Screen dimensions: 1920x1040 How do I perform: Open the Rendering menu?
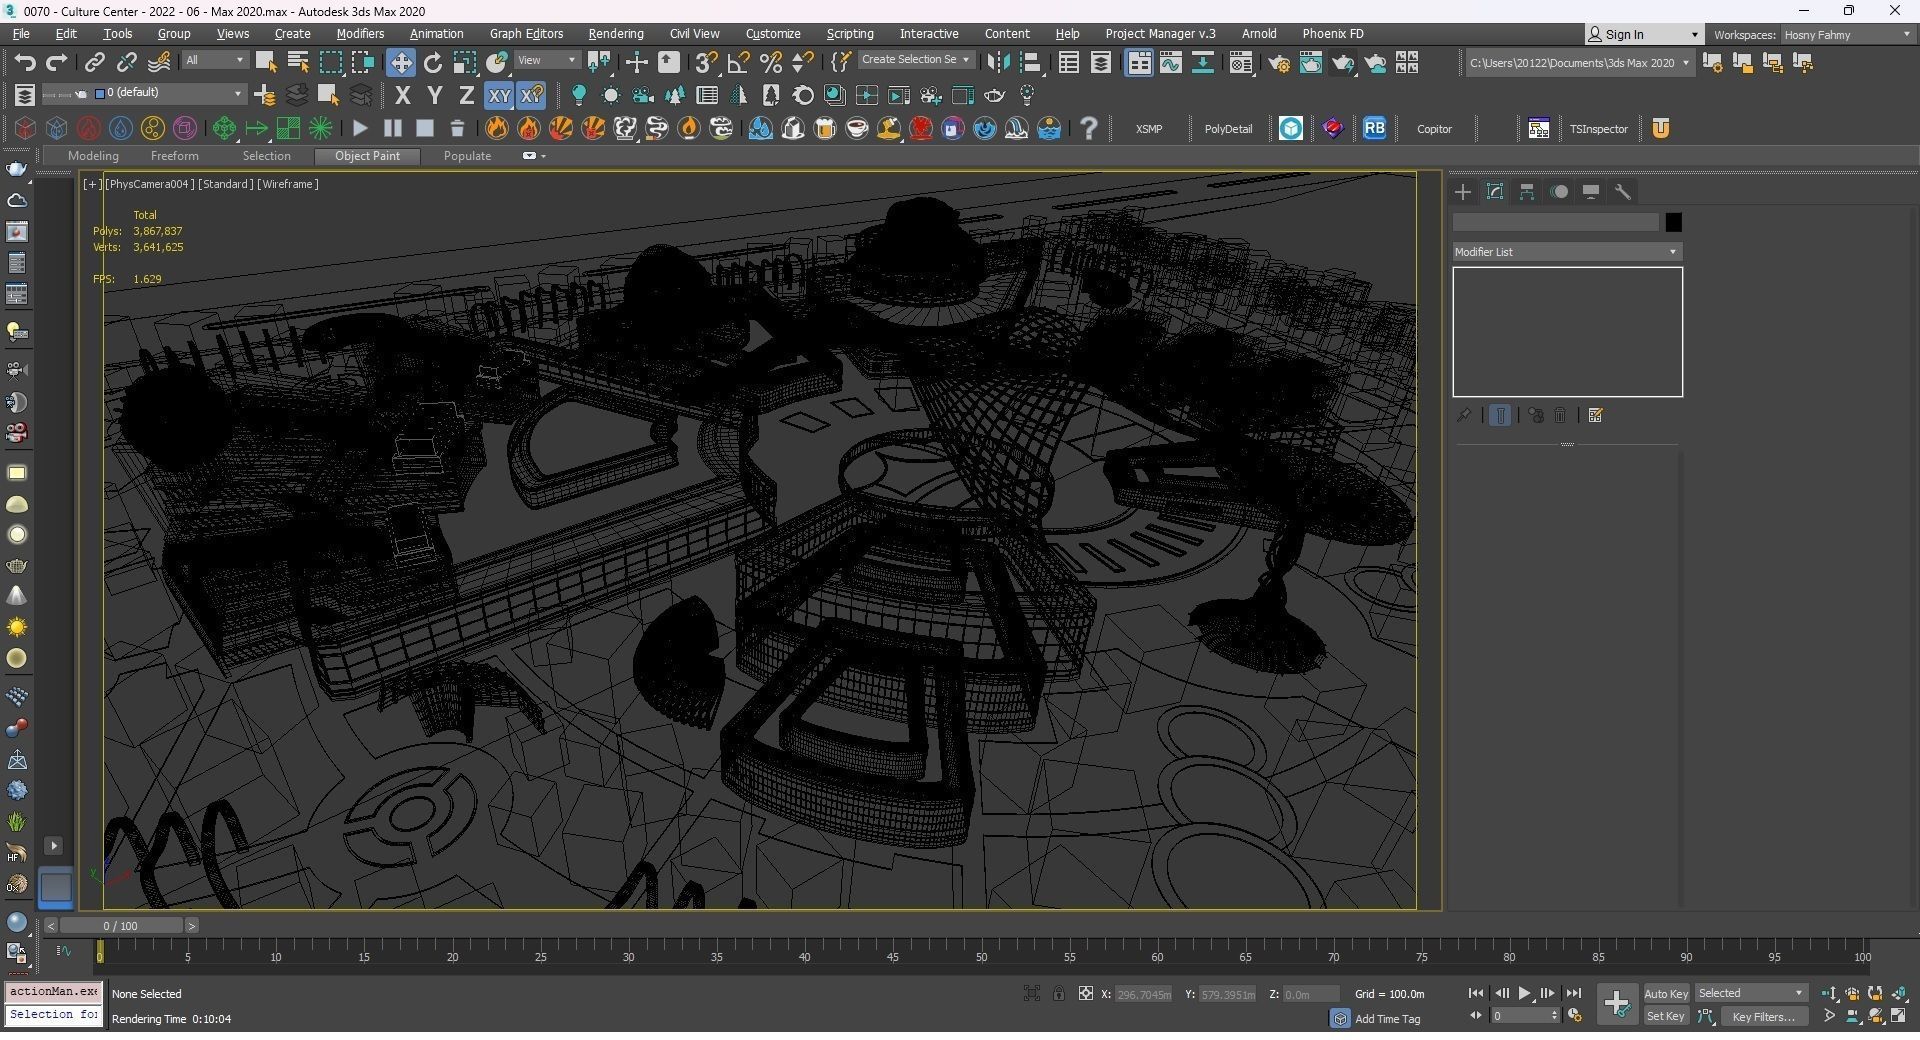(x=616, y=34)
